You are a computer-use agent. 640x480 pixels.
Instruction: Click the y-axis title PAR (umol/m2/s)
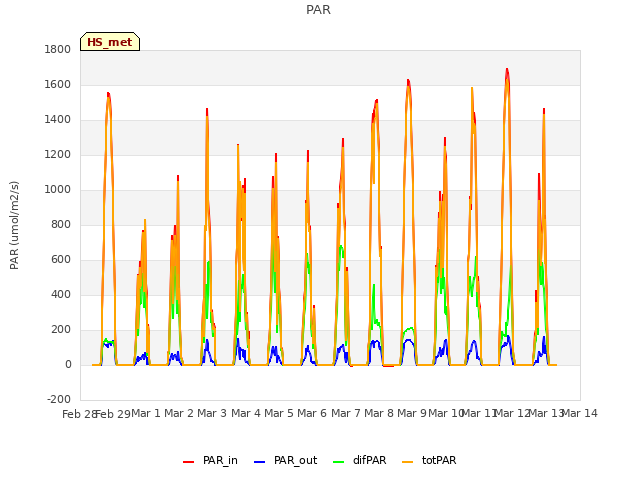(x=14, y=225)
